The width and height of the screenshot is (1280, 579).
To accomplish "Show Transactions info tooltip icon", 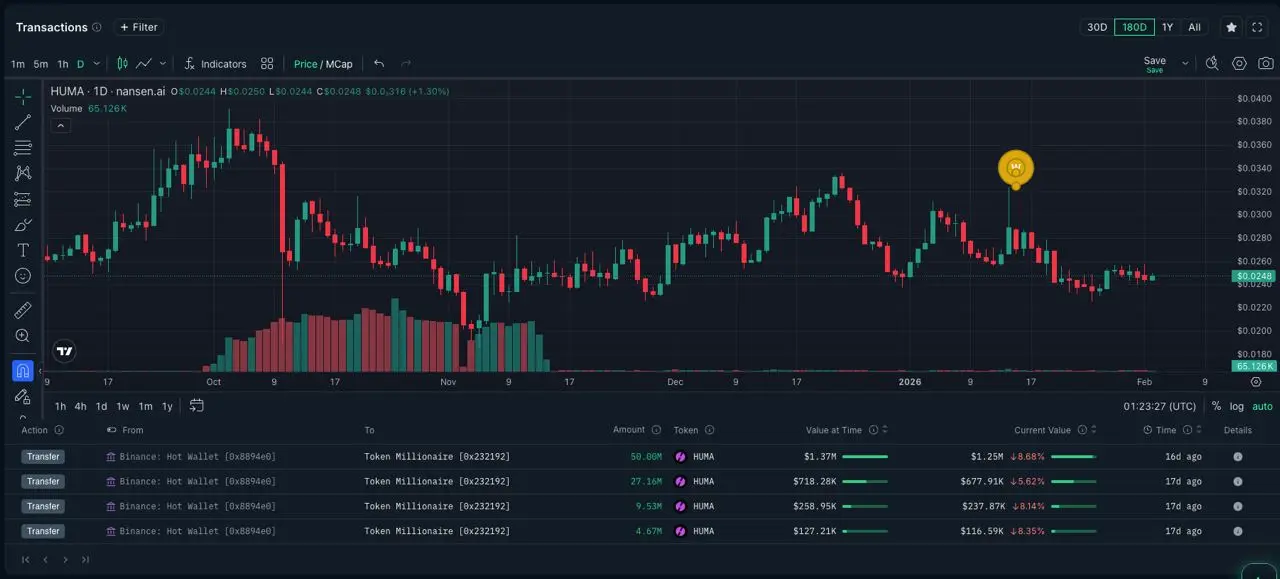I will (x=96, y=27).
